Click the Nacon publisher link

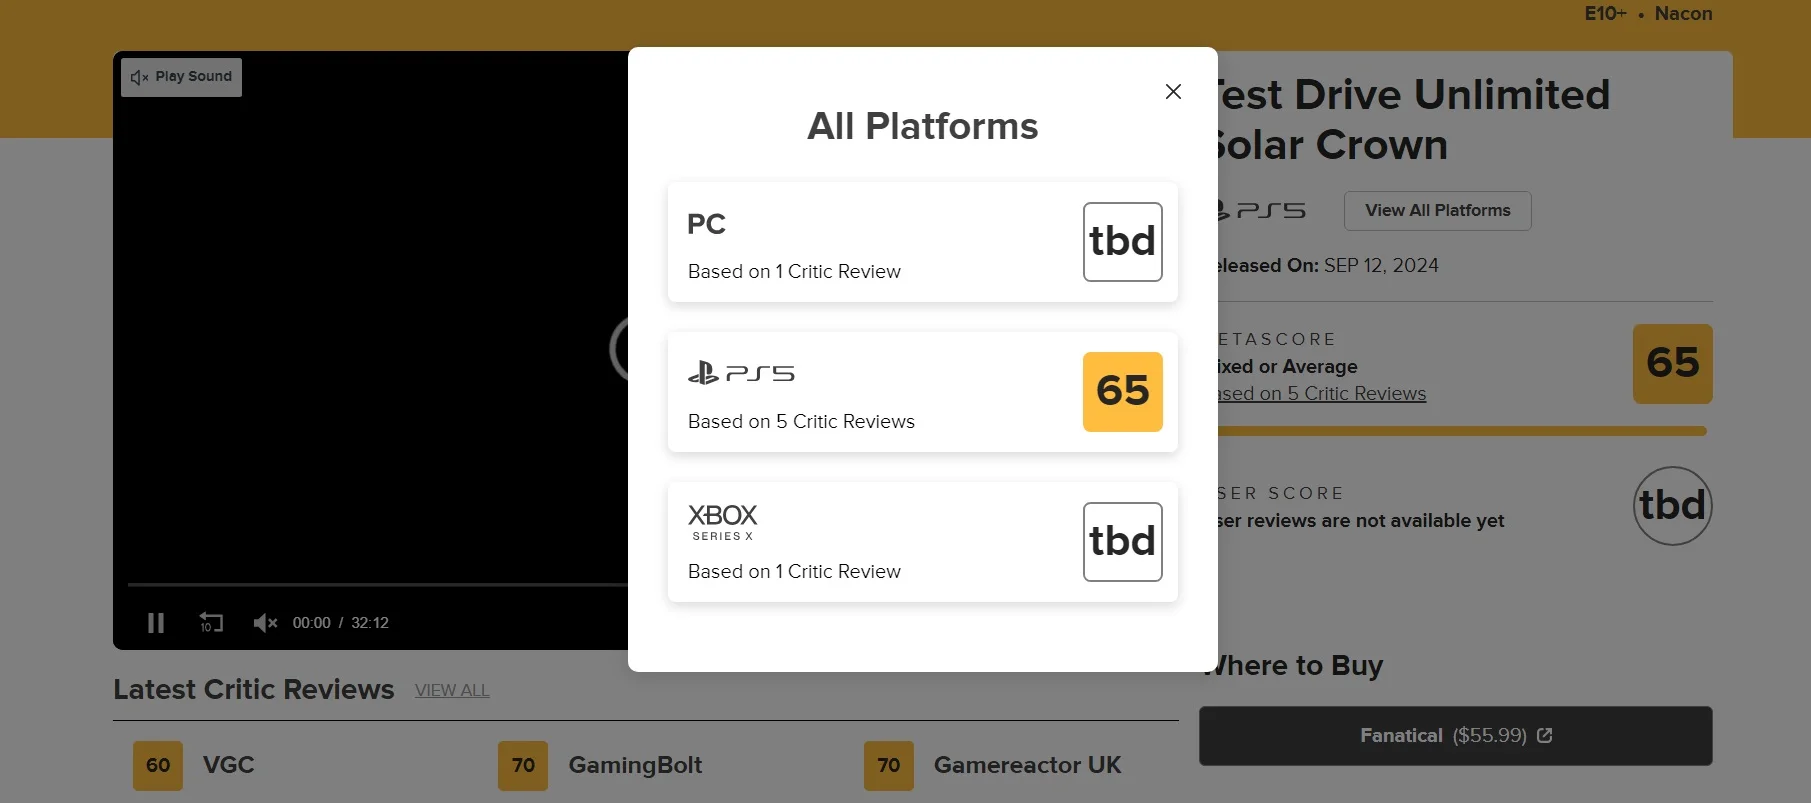(x=1683, y=13)
